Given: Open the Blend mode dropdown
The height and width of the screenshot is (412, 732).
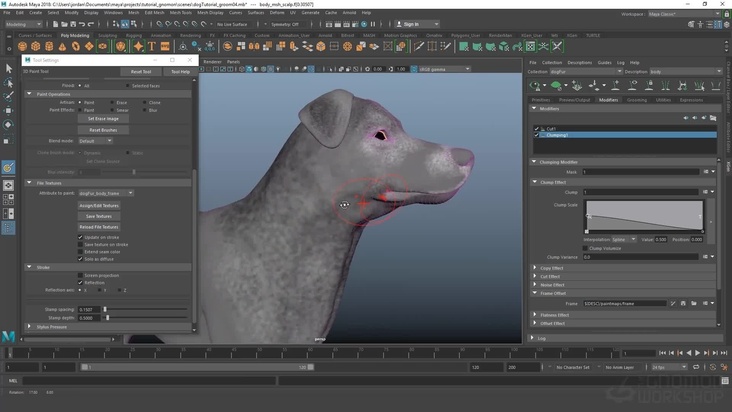Looking at the screenshot, I should [95, 141].
